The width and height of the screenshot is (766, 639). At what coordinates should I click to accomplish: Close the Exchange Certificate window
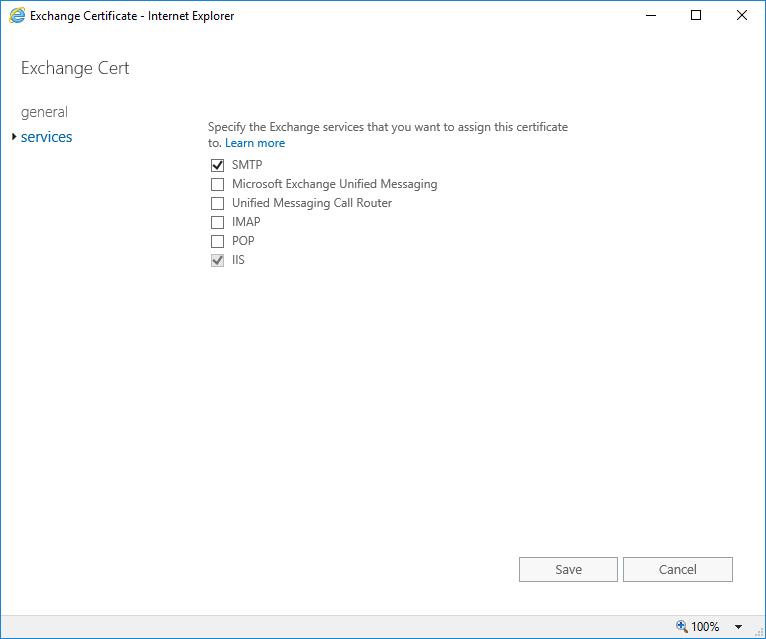pos(742,16)
